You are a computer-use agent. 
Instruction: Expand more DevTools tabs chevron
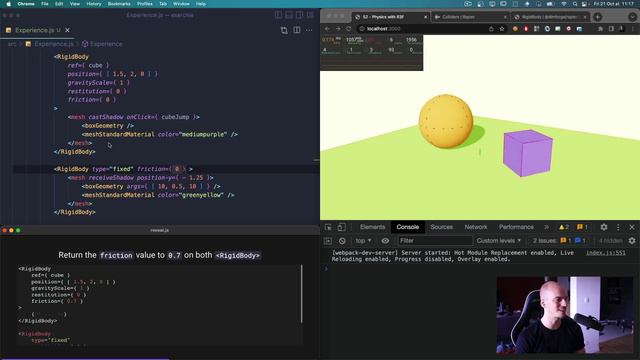tap(546, 227)
